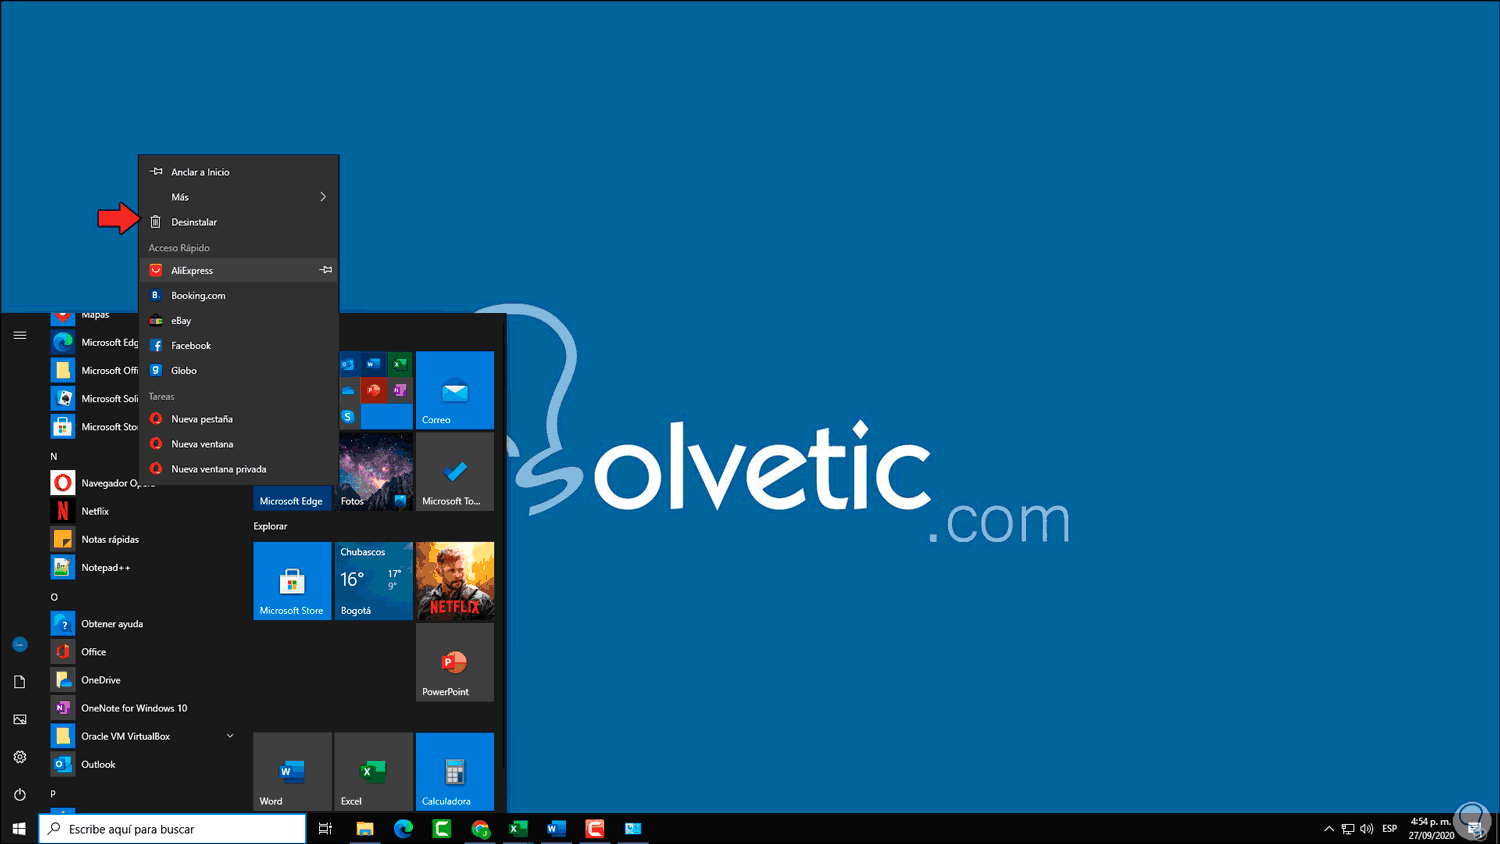Click the letter N group header
This screenshot has height=844, width=1500.
pyautogui.click(x=54, y=456)
